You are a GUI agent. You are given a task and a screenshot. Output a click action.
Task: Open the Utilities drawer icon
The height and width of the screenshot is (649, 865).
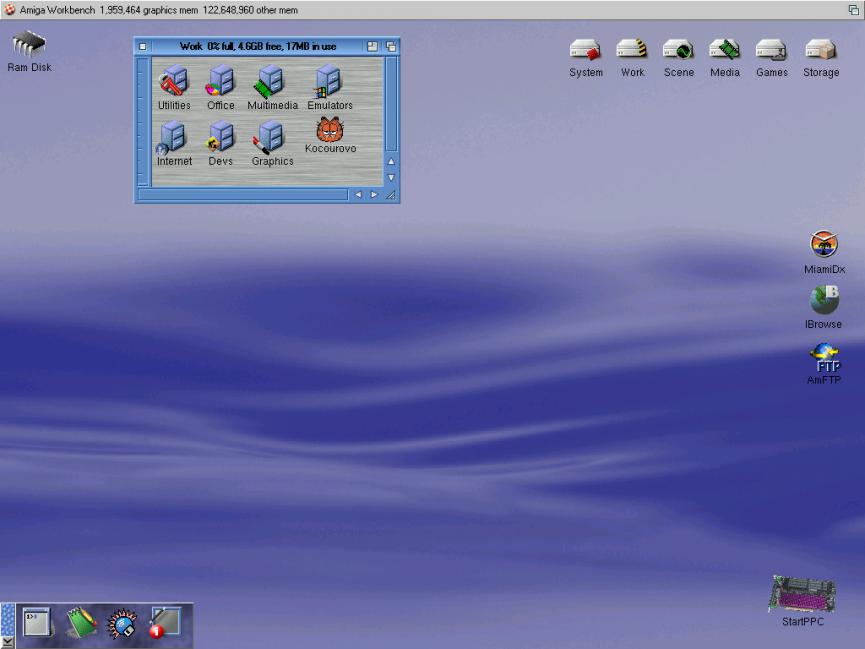click(173, 83)
